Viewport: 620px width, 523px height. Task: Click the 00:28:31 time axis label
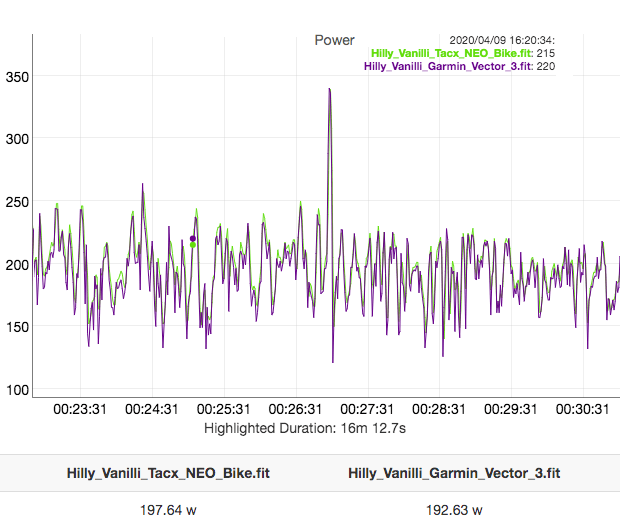click(440, 409)
